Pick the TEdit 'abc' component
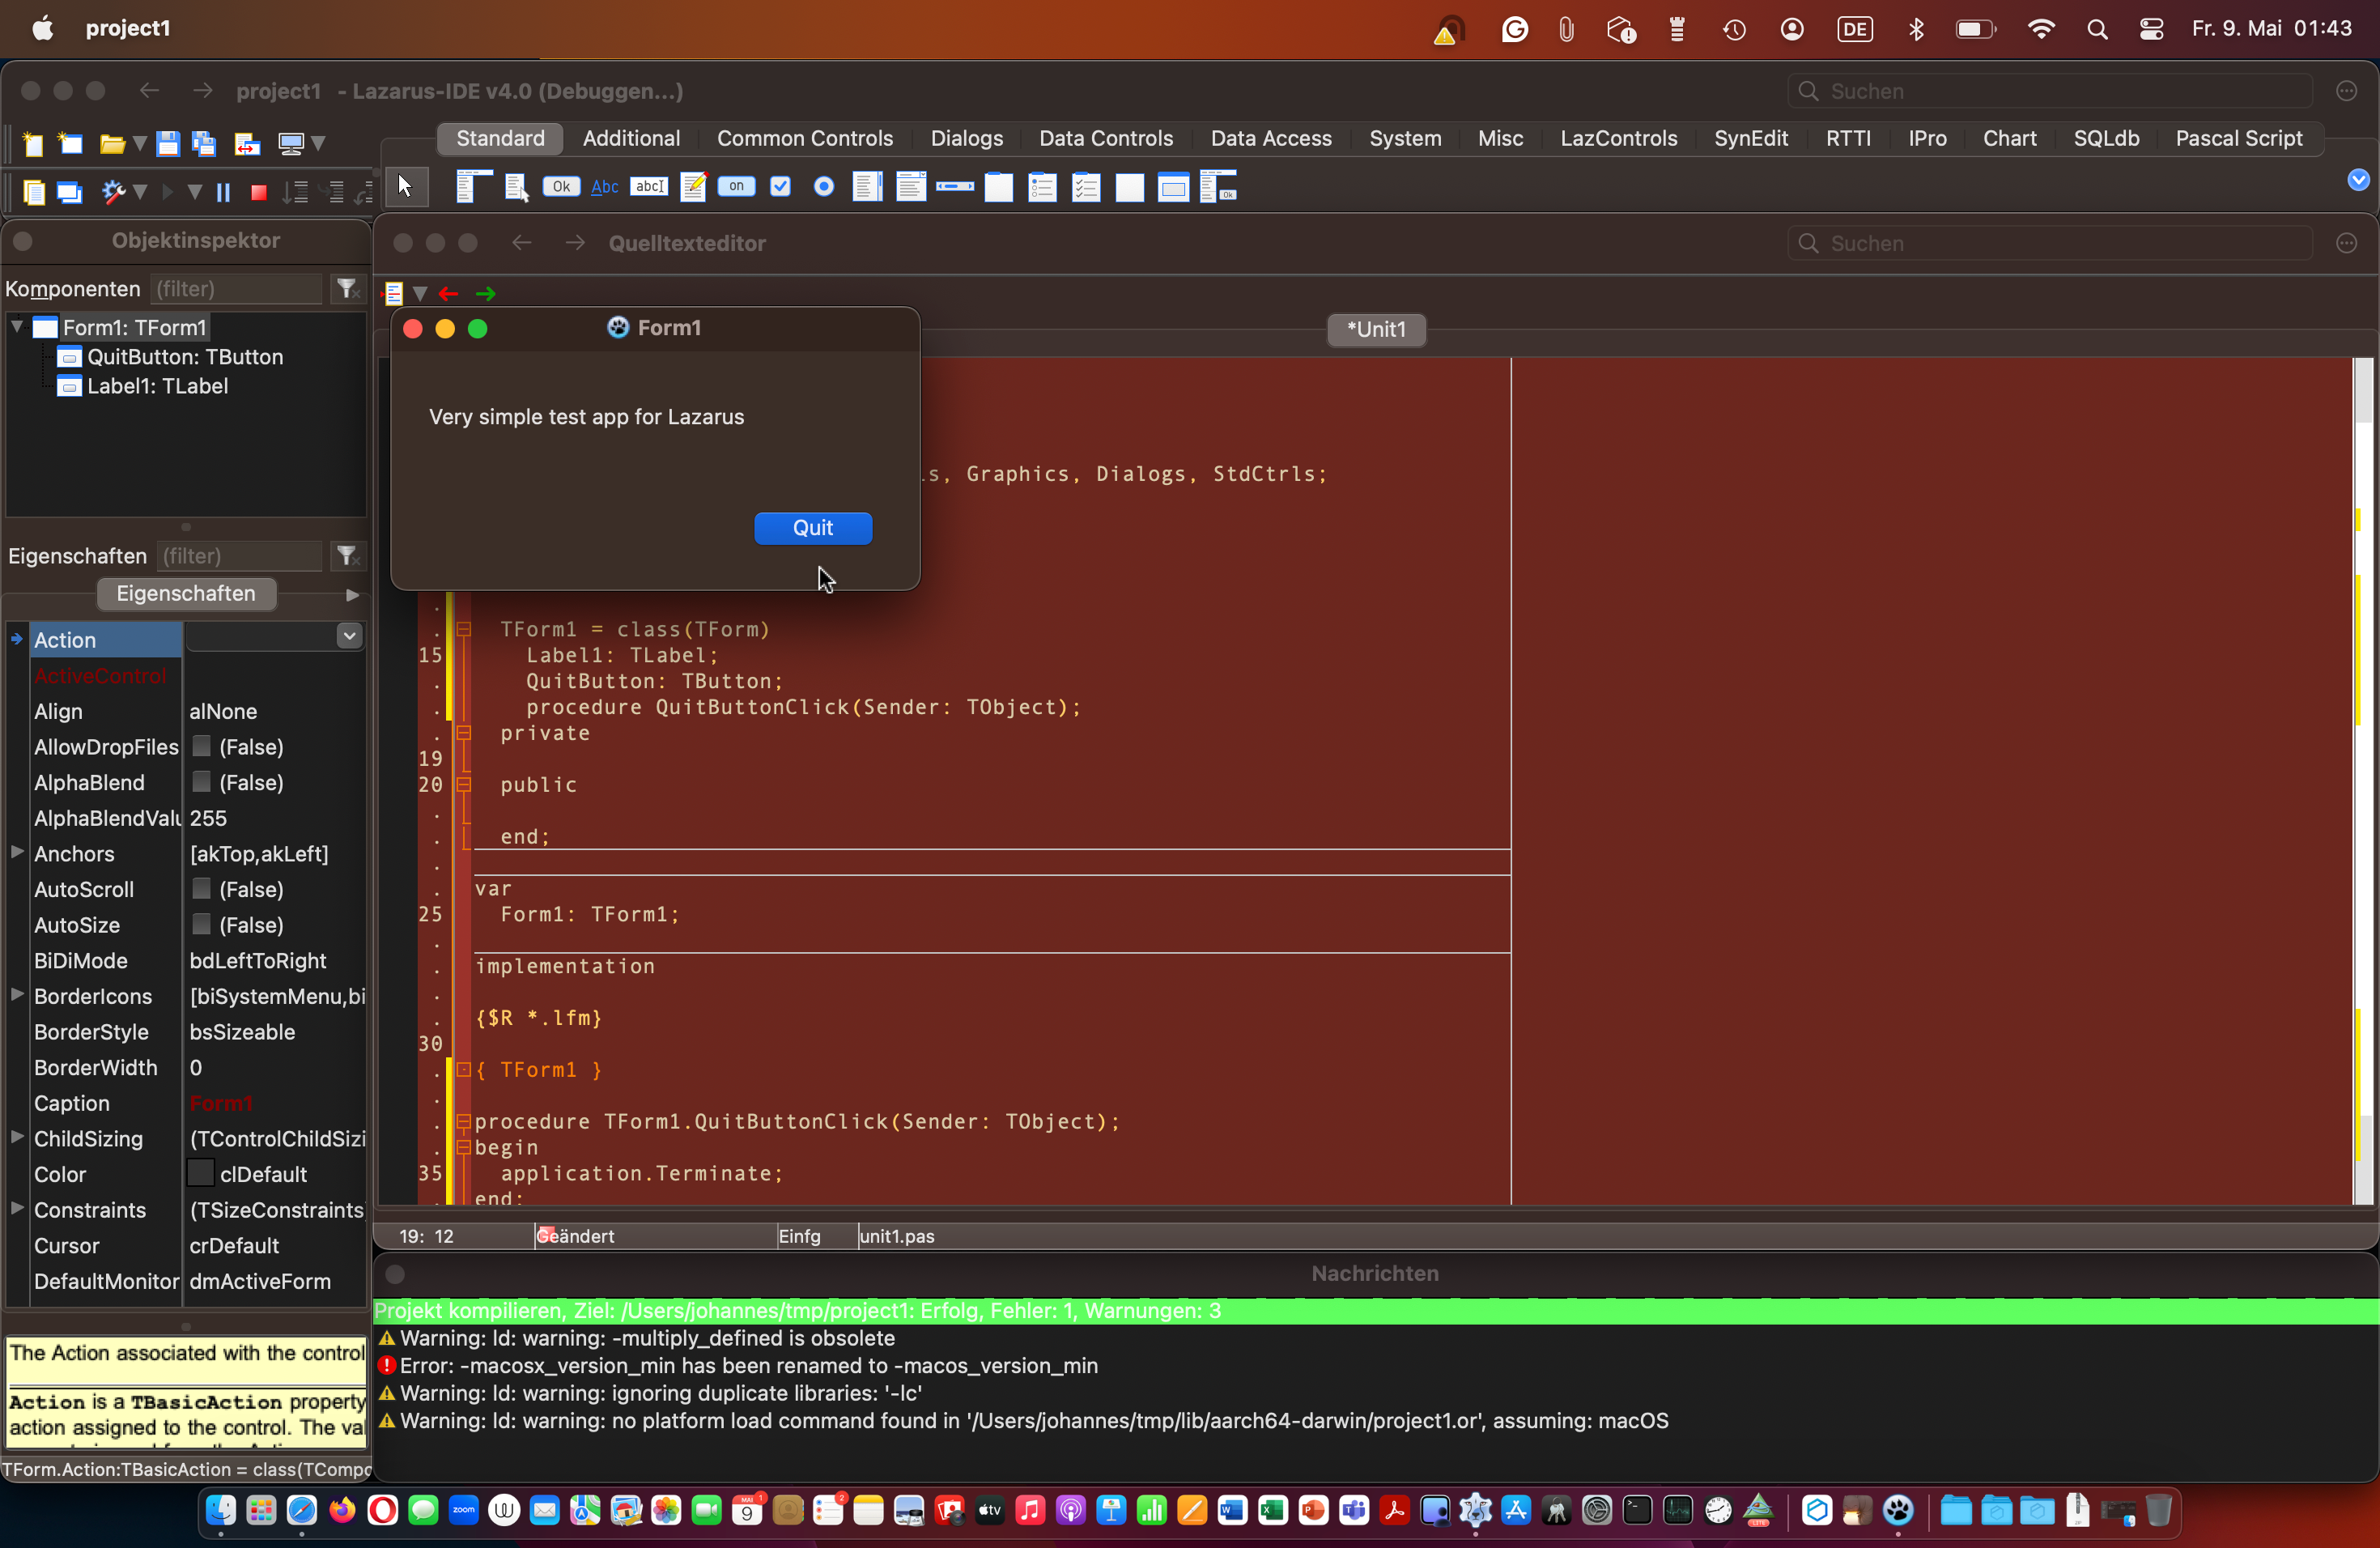Image resolution: width=2380 pixels, height=1548 pixels. point(649,186)
